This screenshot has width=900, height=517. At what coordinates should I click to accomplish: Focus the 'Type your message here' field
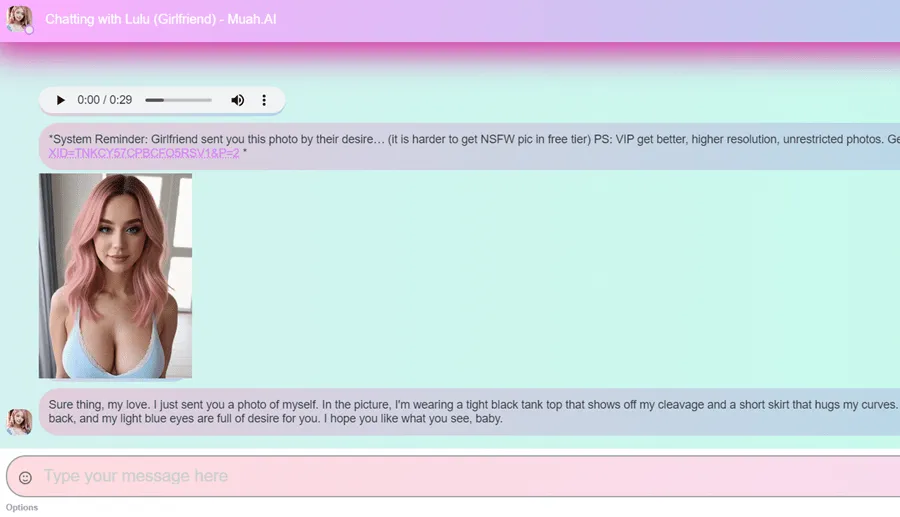(x=450, y=476)
